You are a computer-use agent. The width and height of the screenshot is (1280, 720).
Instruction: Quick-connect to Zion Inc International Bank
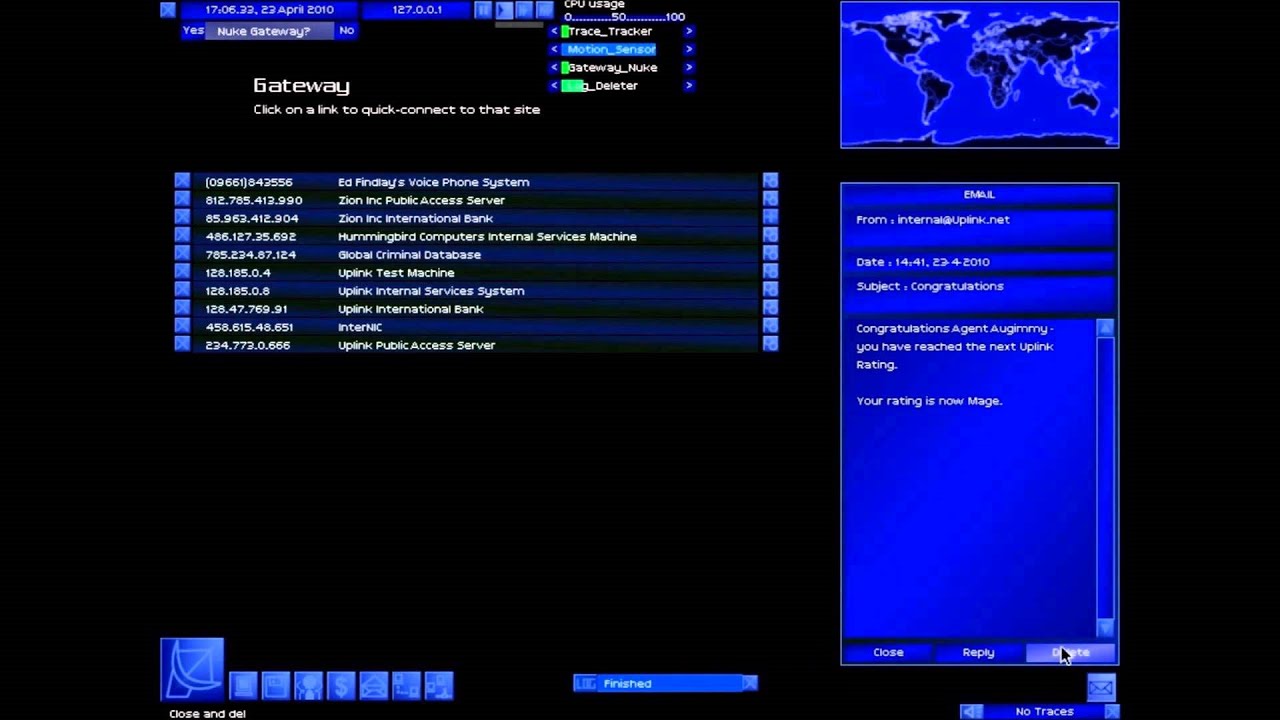(476, 218)
